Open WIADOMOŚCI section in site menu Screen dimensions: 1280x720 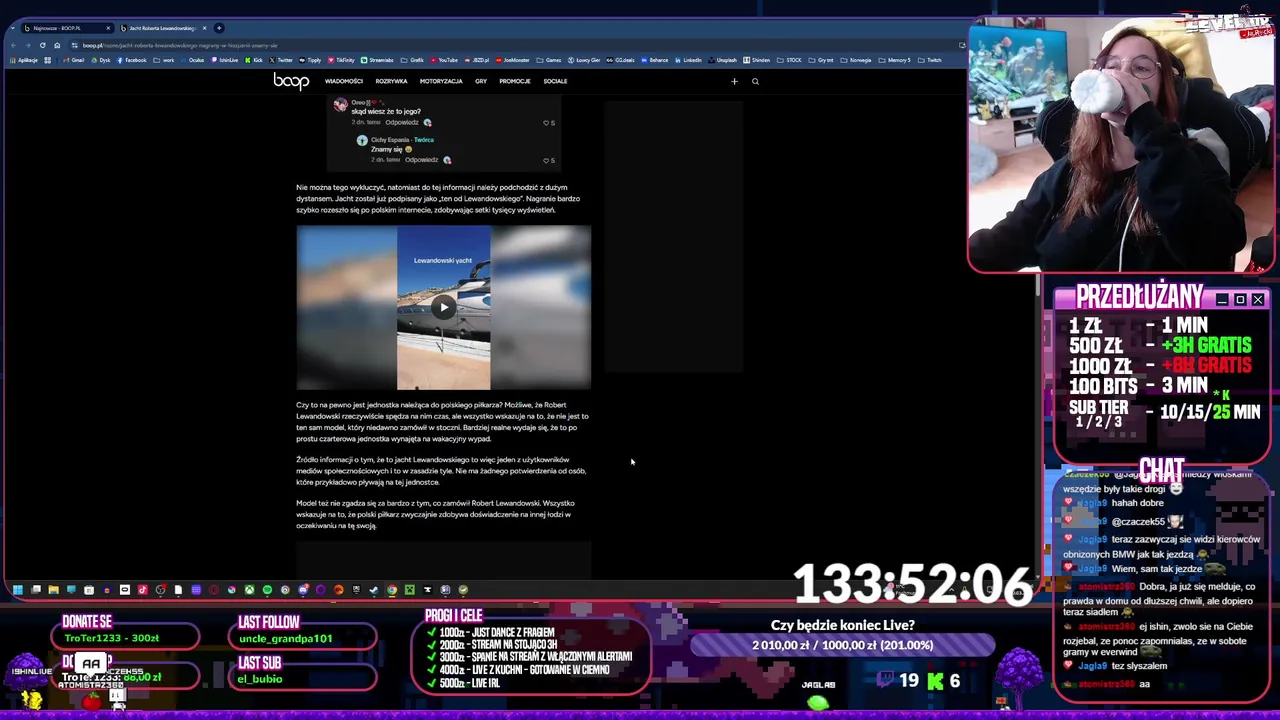tap(343, 81)
